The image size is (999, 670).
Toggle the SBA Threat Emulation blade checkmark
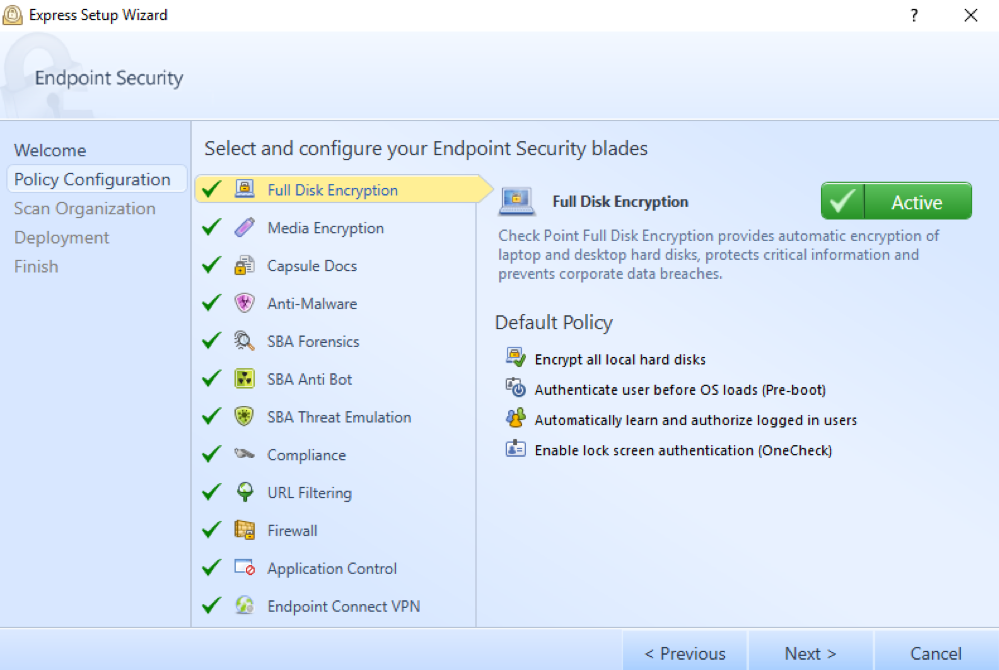(212, 416)
